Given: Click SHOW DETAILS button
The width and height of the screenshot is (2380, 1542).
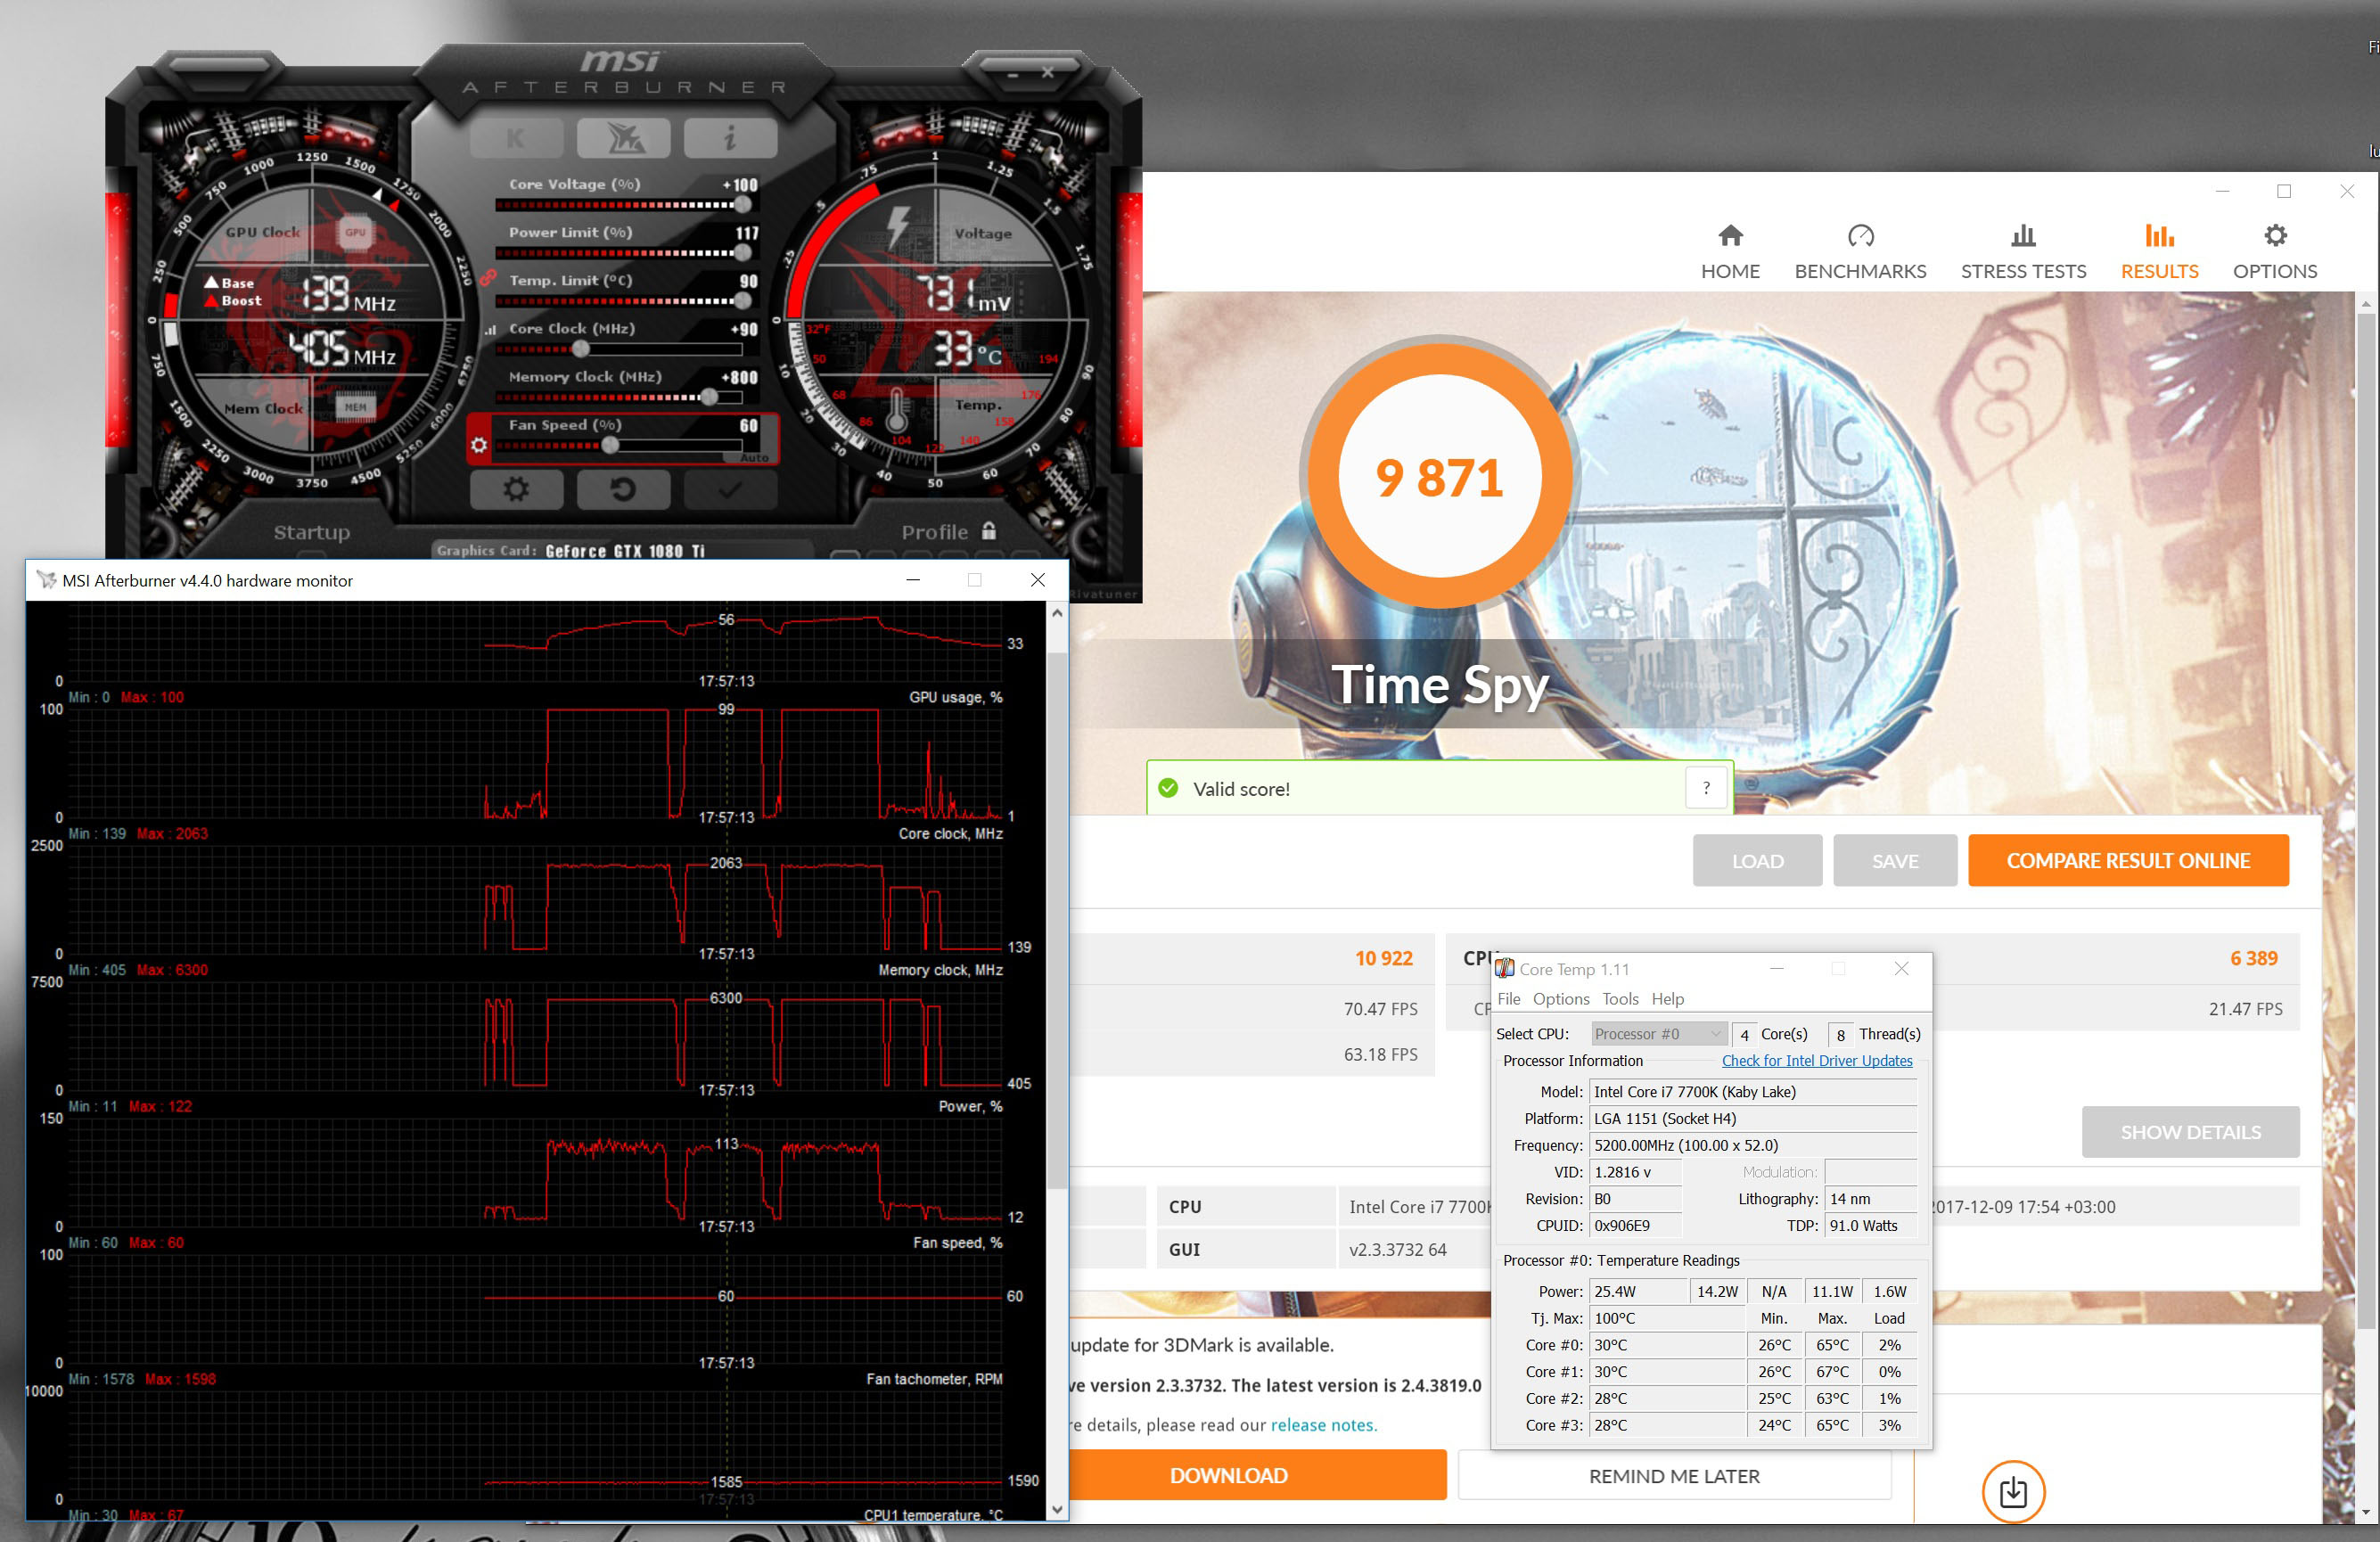Looking at the screenshot, I should pos(2190,1132).
